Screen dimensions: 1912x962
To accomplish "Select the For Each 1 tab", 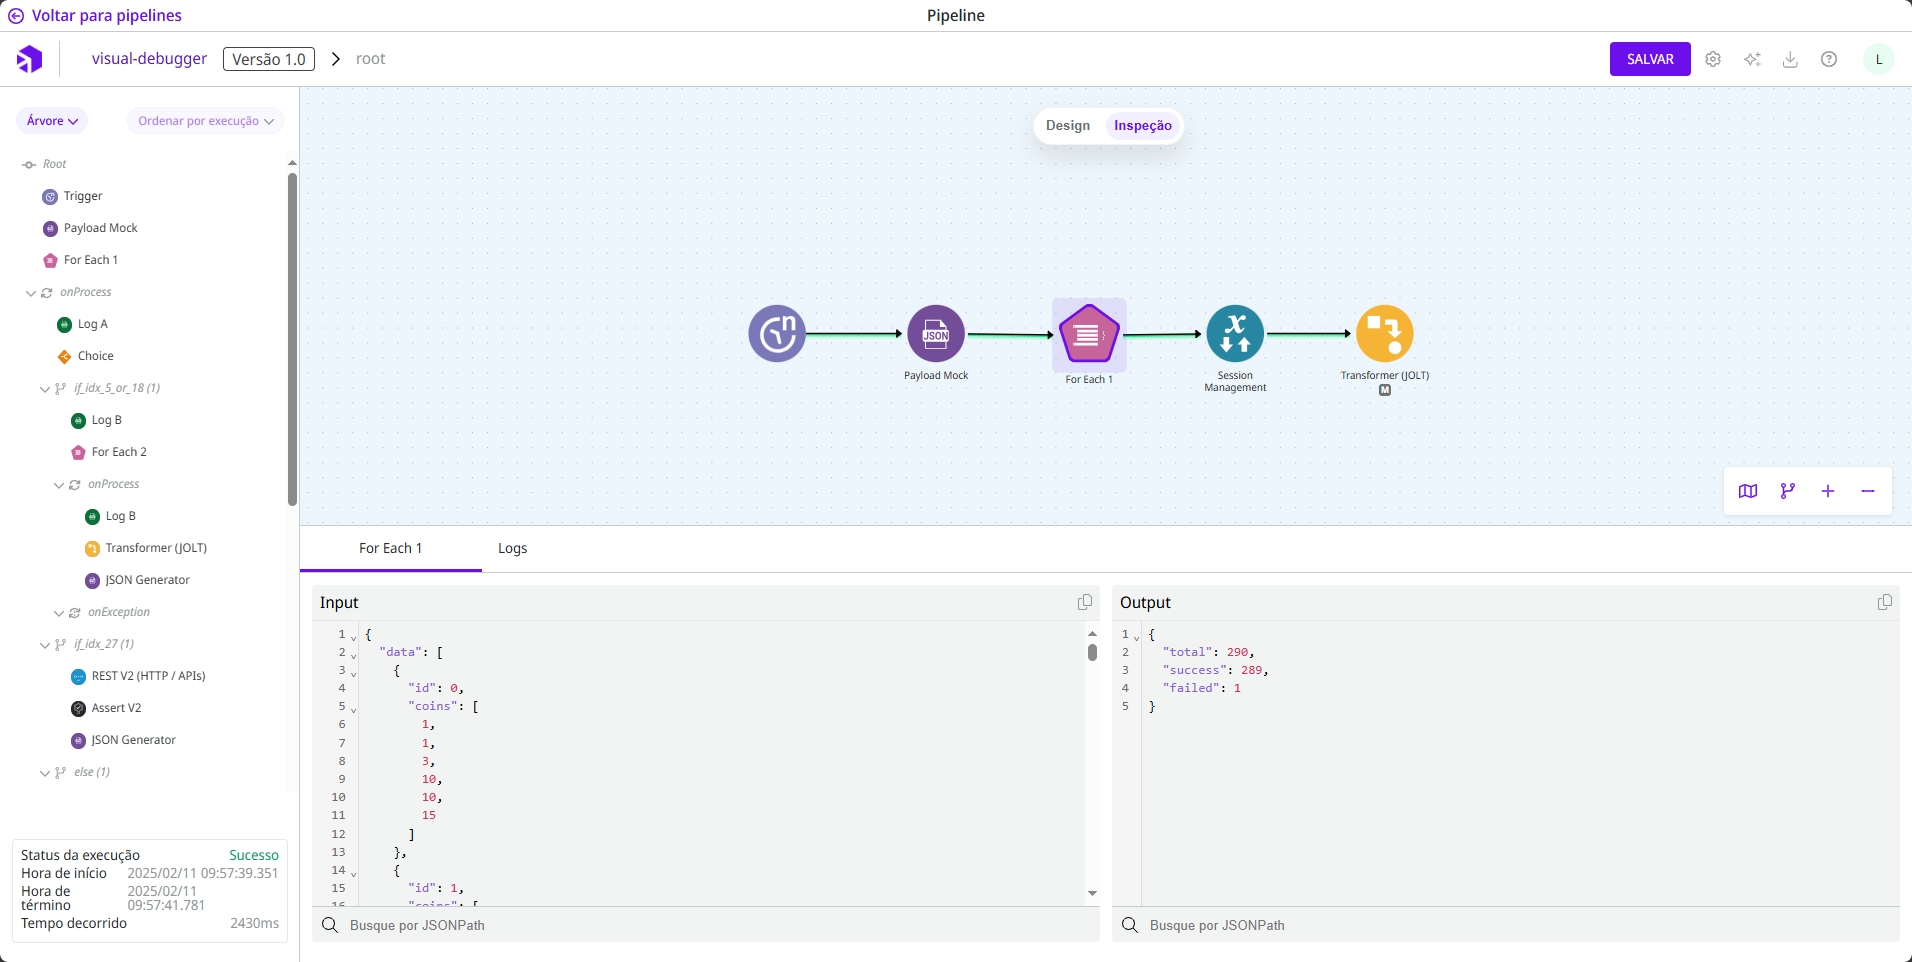I will coord(390,548).
